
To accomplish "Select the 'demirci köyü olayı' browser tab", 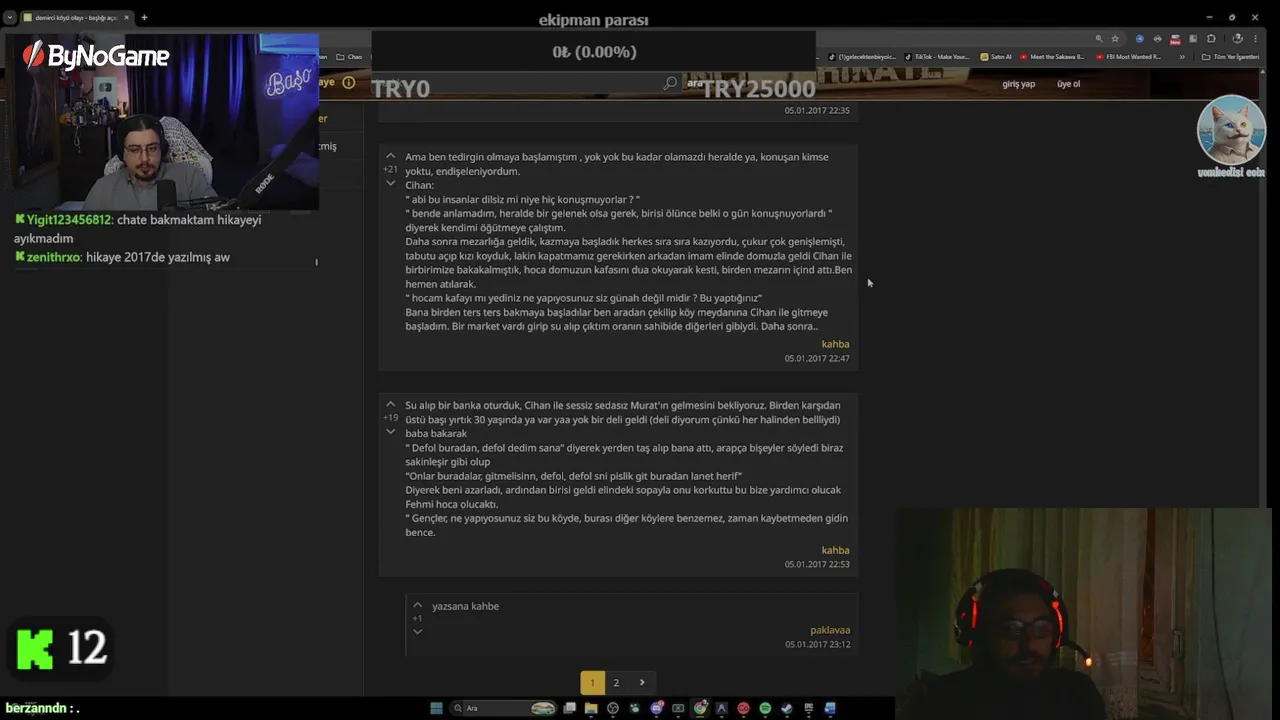I will pyautogui.click(x=76, y=17).
